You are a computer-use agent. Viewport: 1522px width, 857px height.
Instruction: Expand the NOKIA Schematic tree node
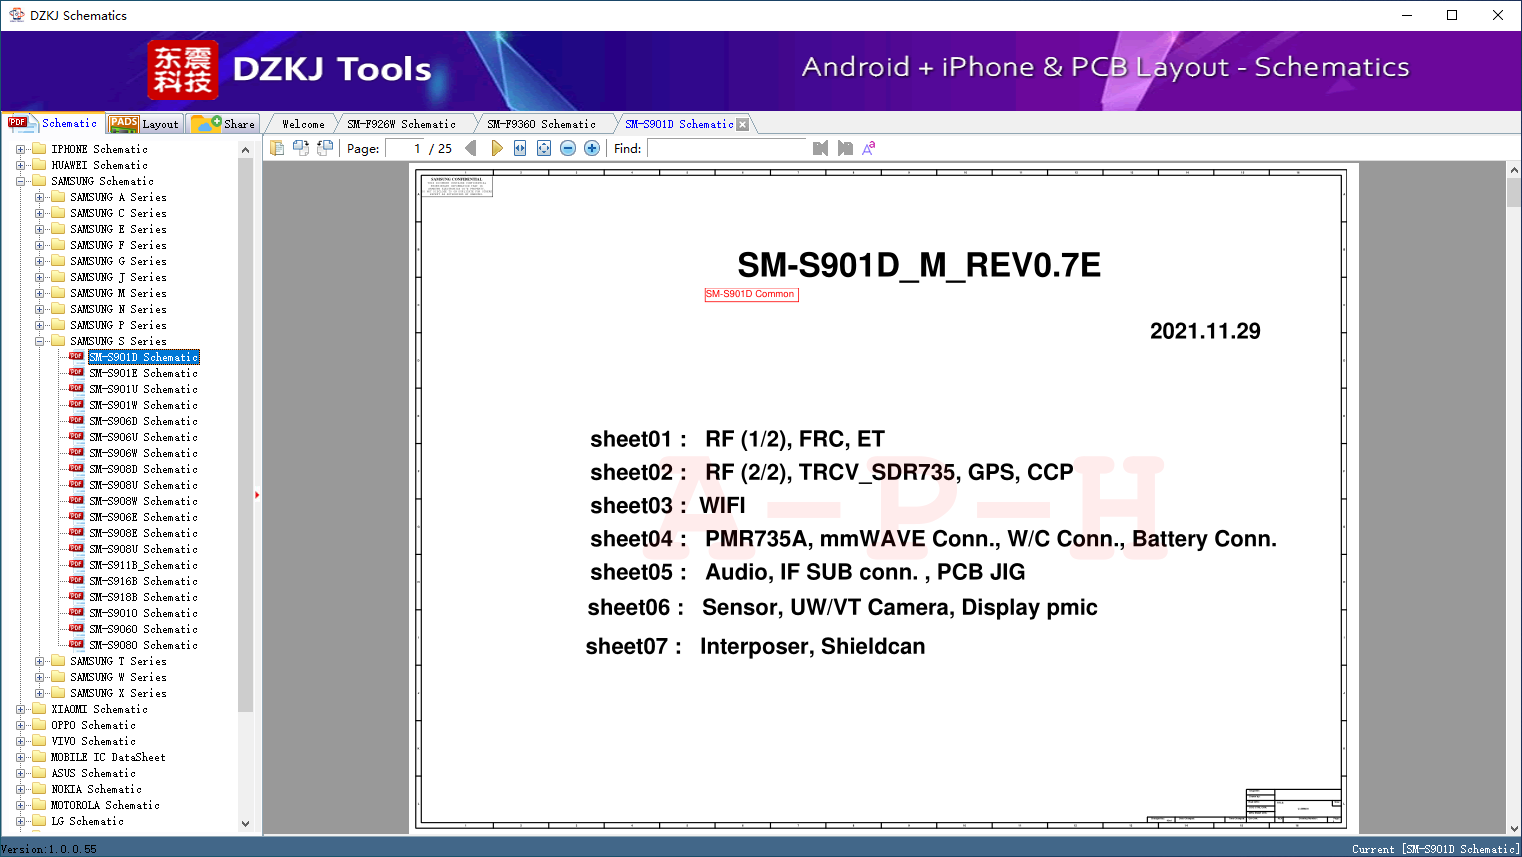[20, 789]
